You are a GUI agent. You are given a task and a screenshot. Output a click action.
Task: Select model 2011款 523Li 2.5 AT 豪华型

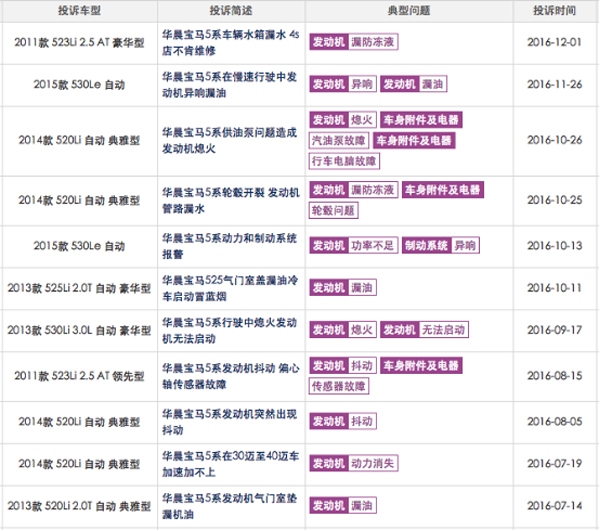click(x=79, y=42)
